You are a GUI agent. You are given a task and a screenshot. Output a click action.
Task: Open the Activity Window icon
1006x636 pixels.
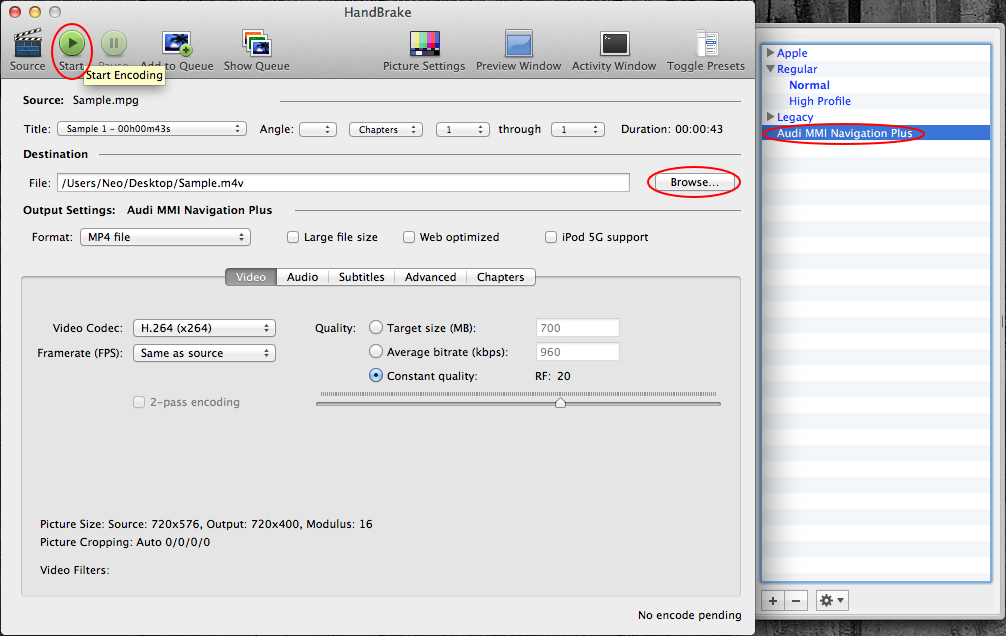tap(614, 44)
